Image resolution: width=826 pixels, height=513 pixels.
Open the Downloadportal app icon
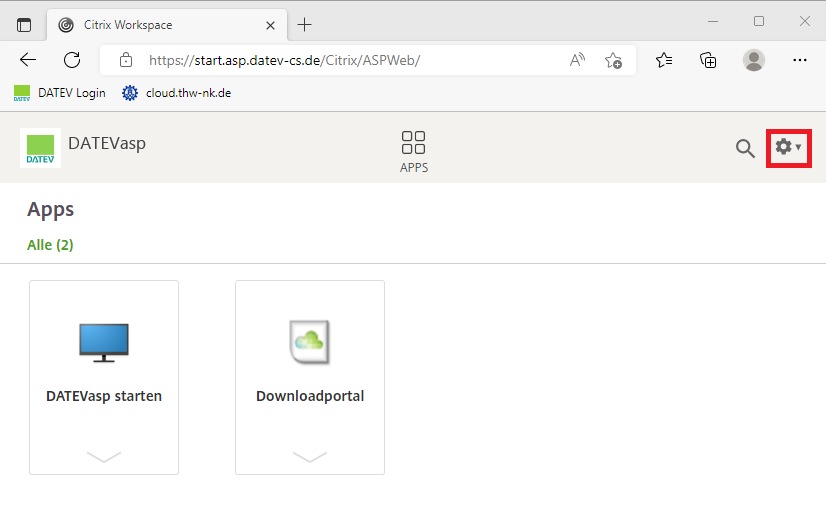tap(310, 342)
